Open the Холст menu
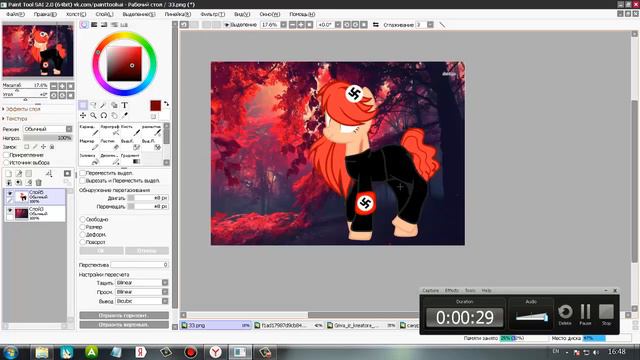This screenshot has height=360, width=640. pos(76,14)
